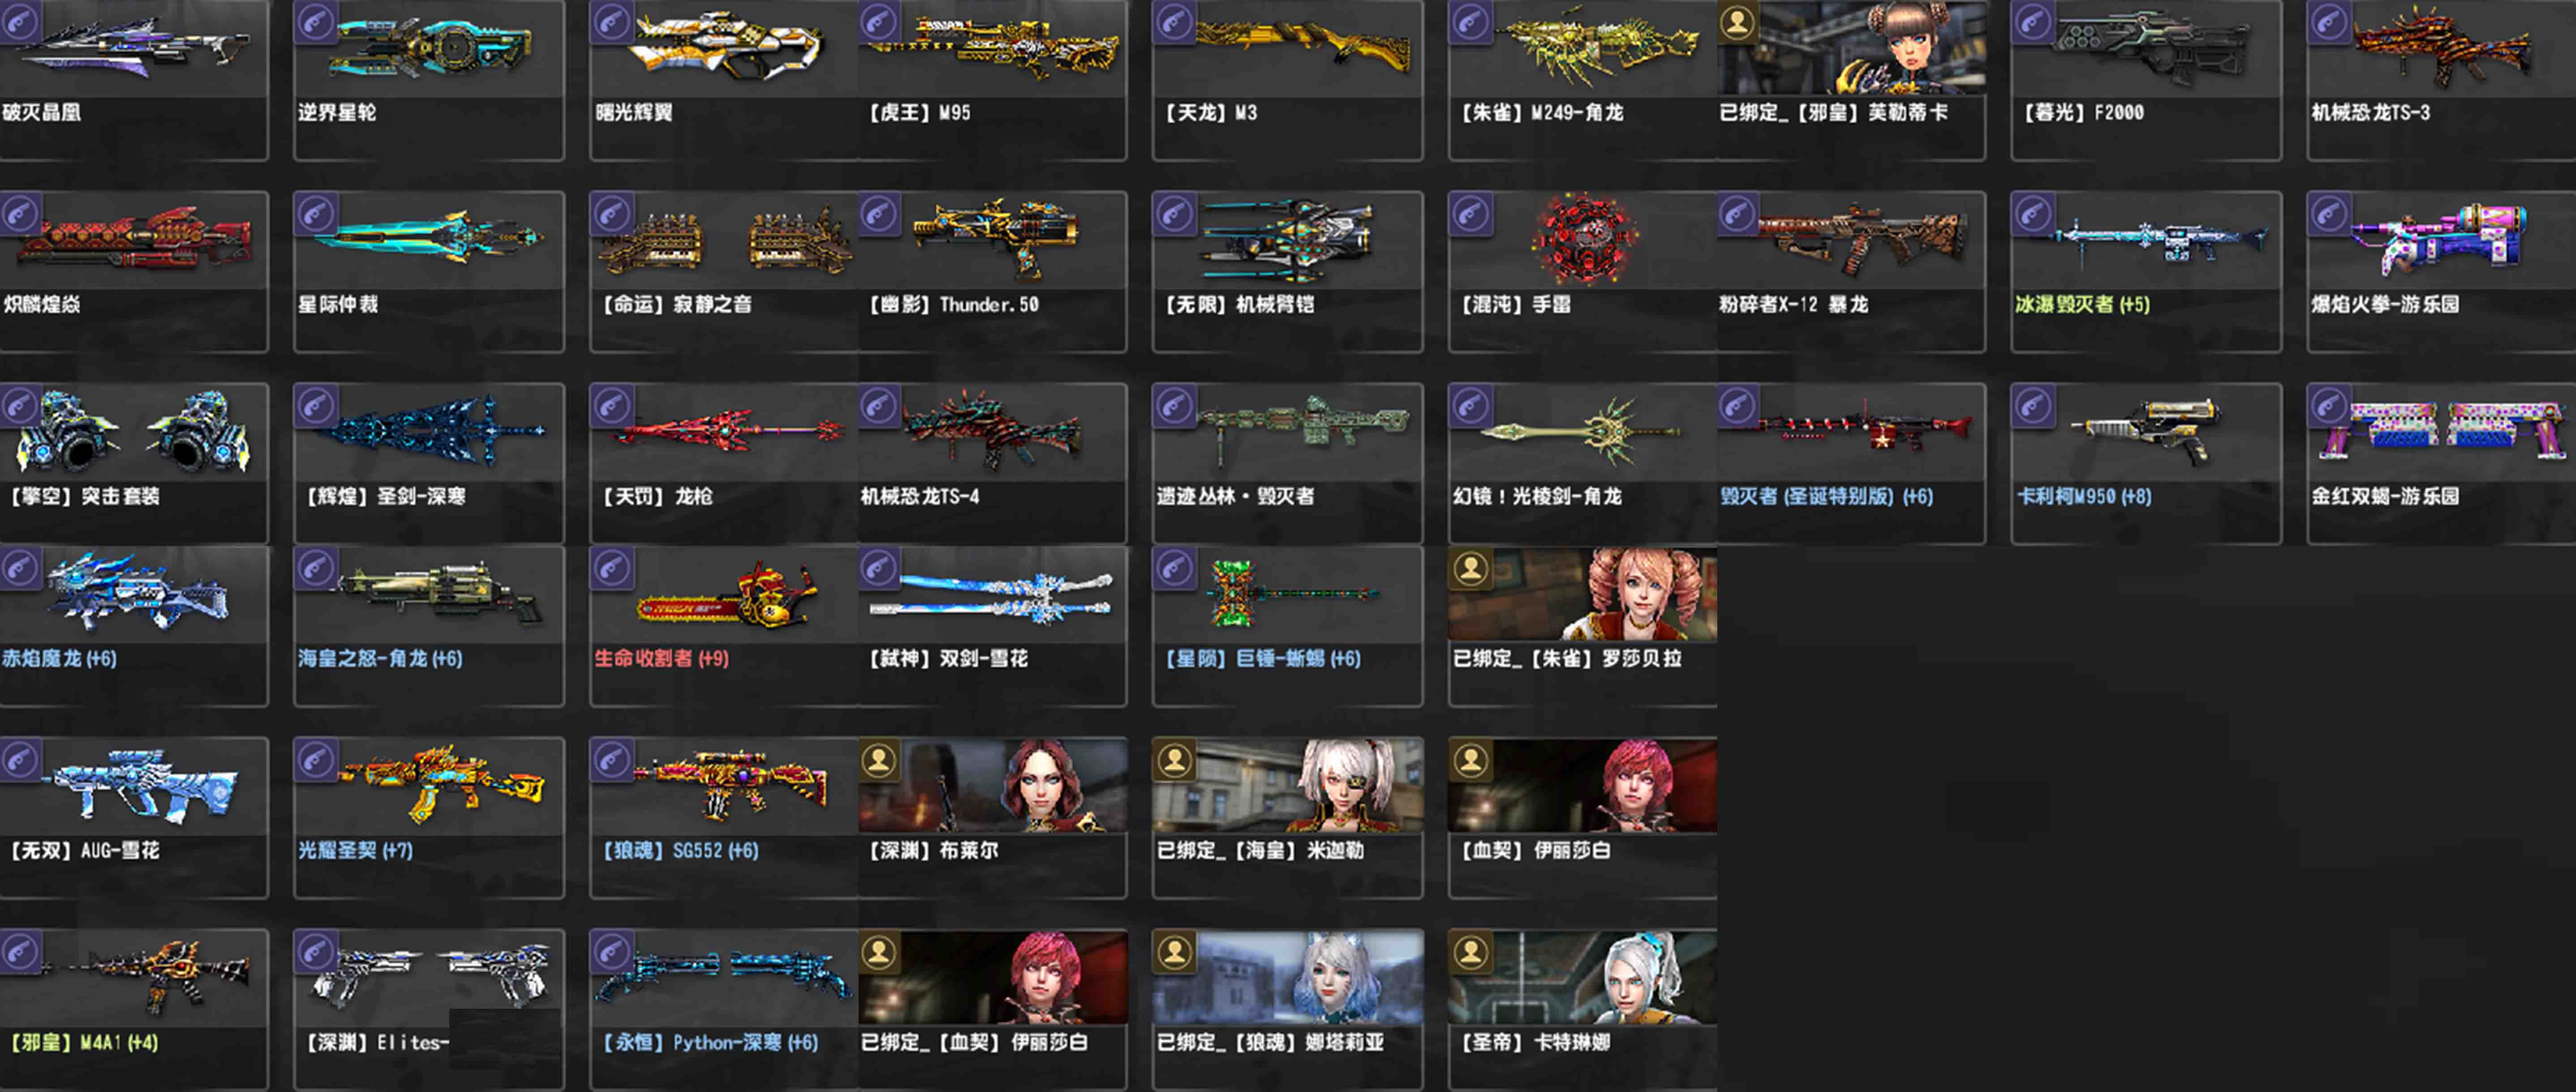
Task: Select the 破灭晶凰 weapon thumbnail
Action: [x=134, y=47]
